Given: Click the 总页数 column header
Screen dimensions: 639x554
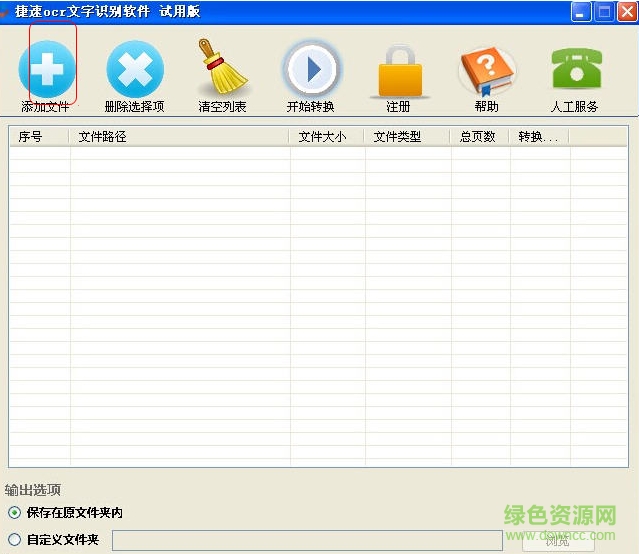Looking at the screenshot, I should (479, 137).
